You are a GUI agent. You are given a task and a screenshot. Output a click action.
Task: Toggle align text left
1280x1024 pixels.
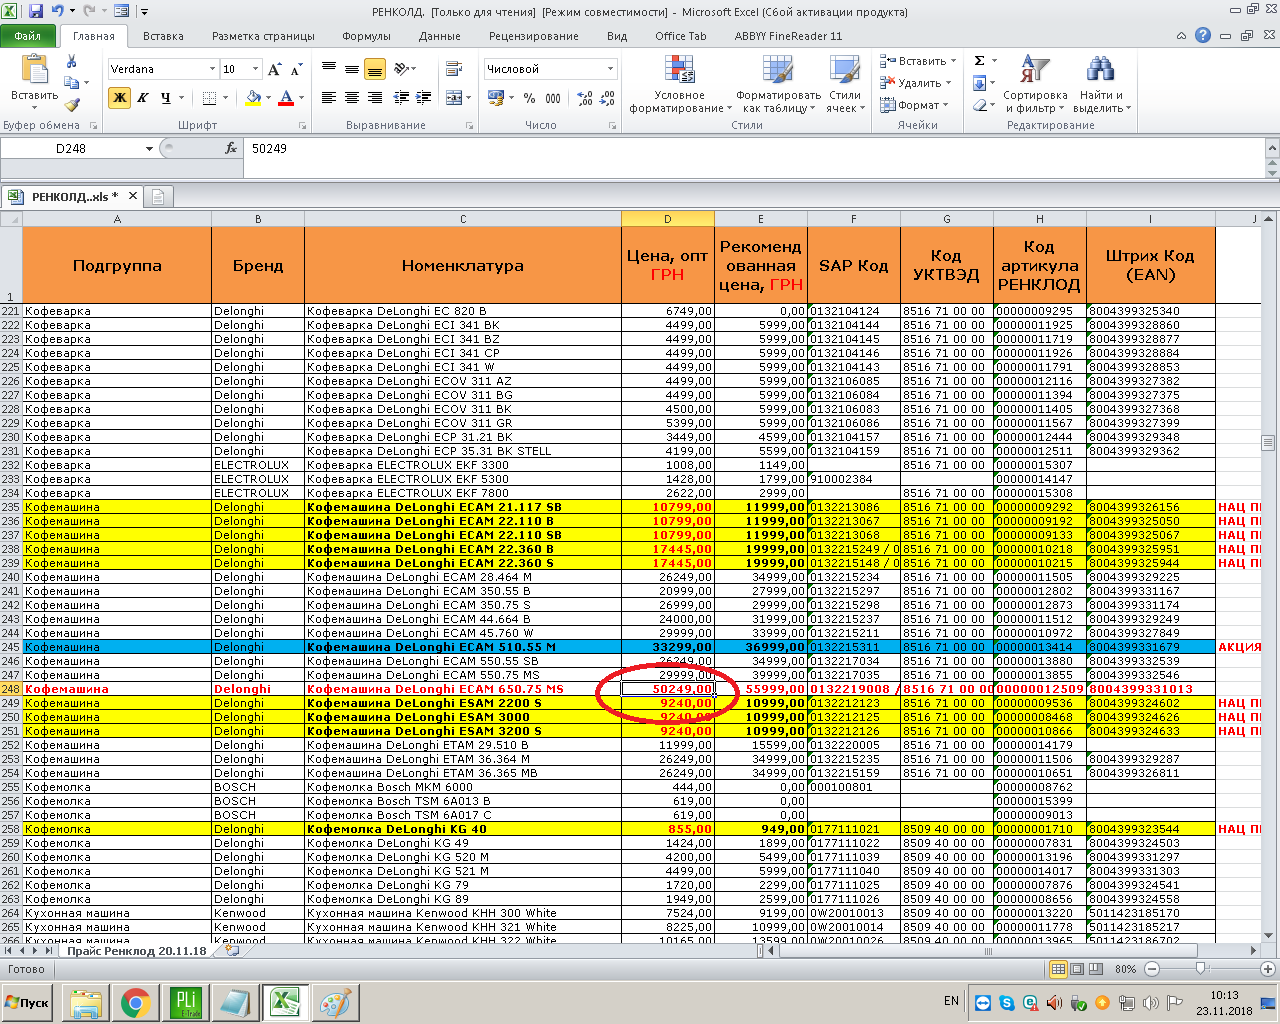tap(329, 98)
